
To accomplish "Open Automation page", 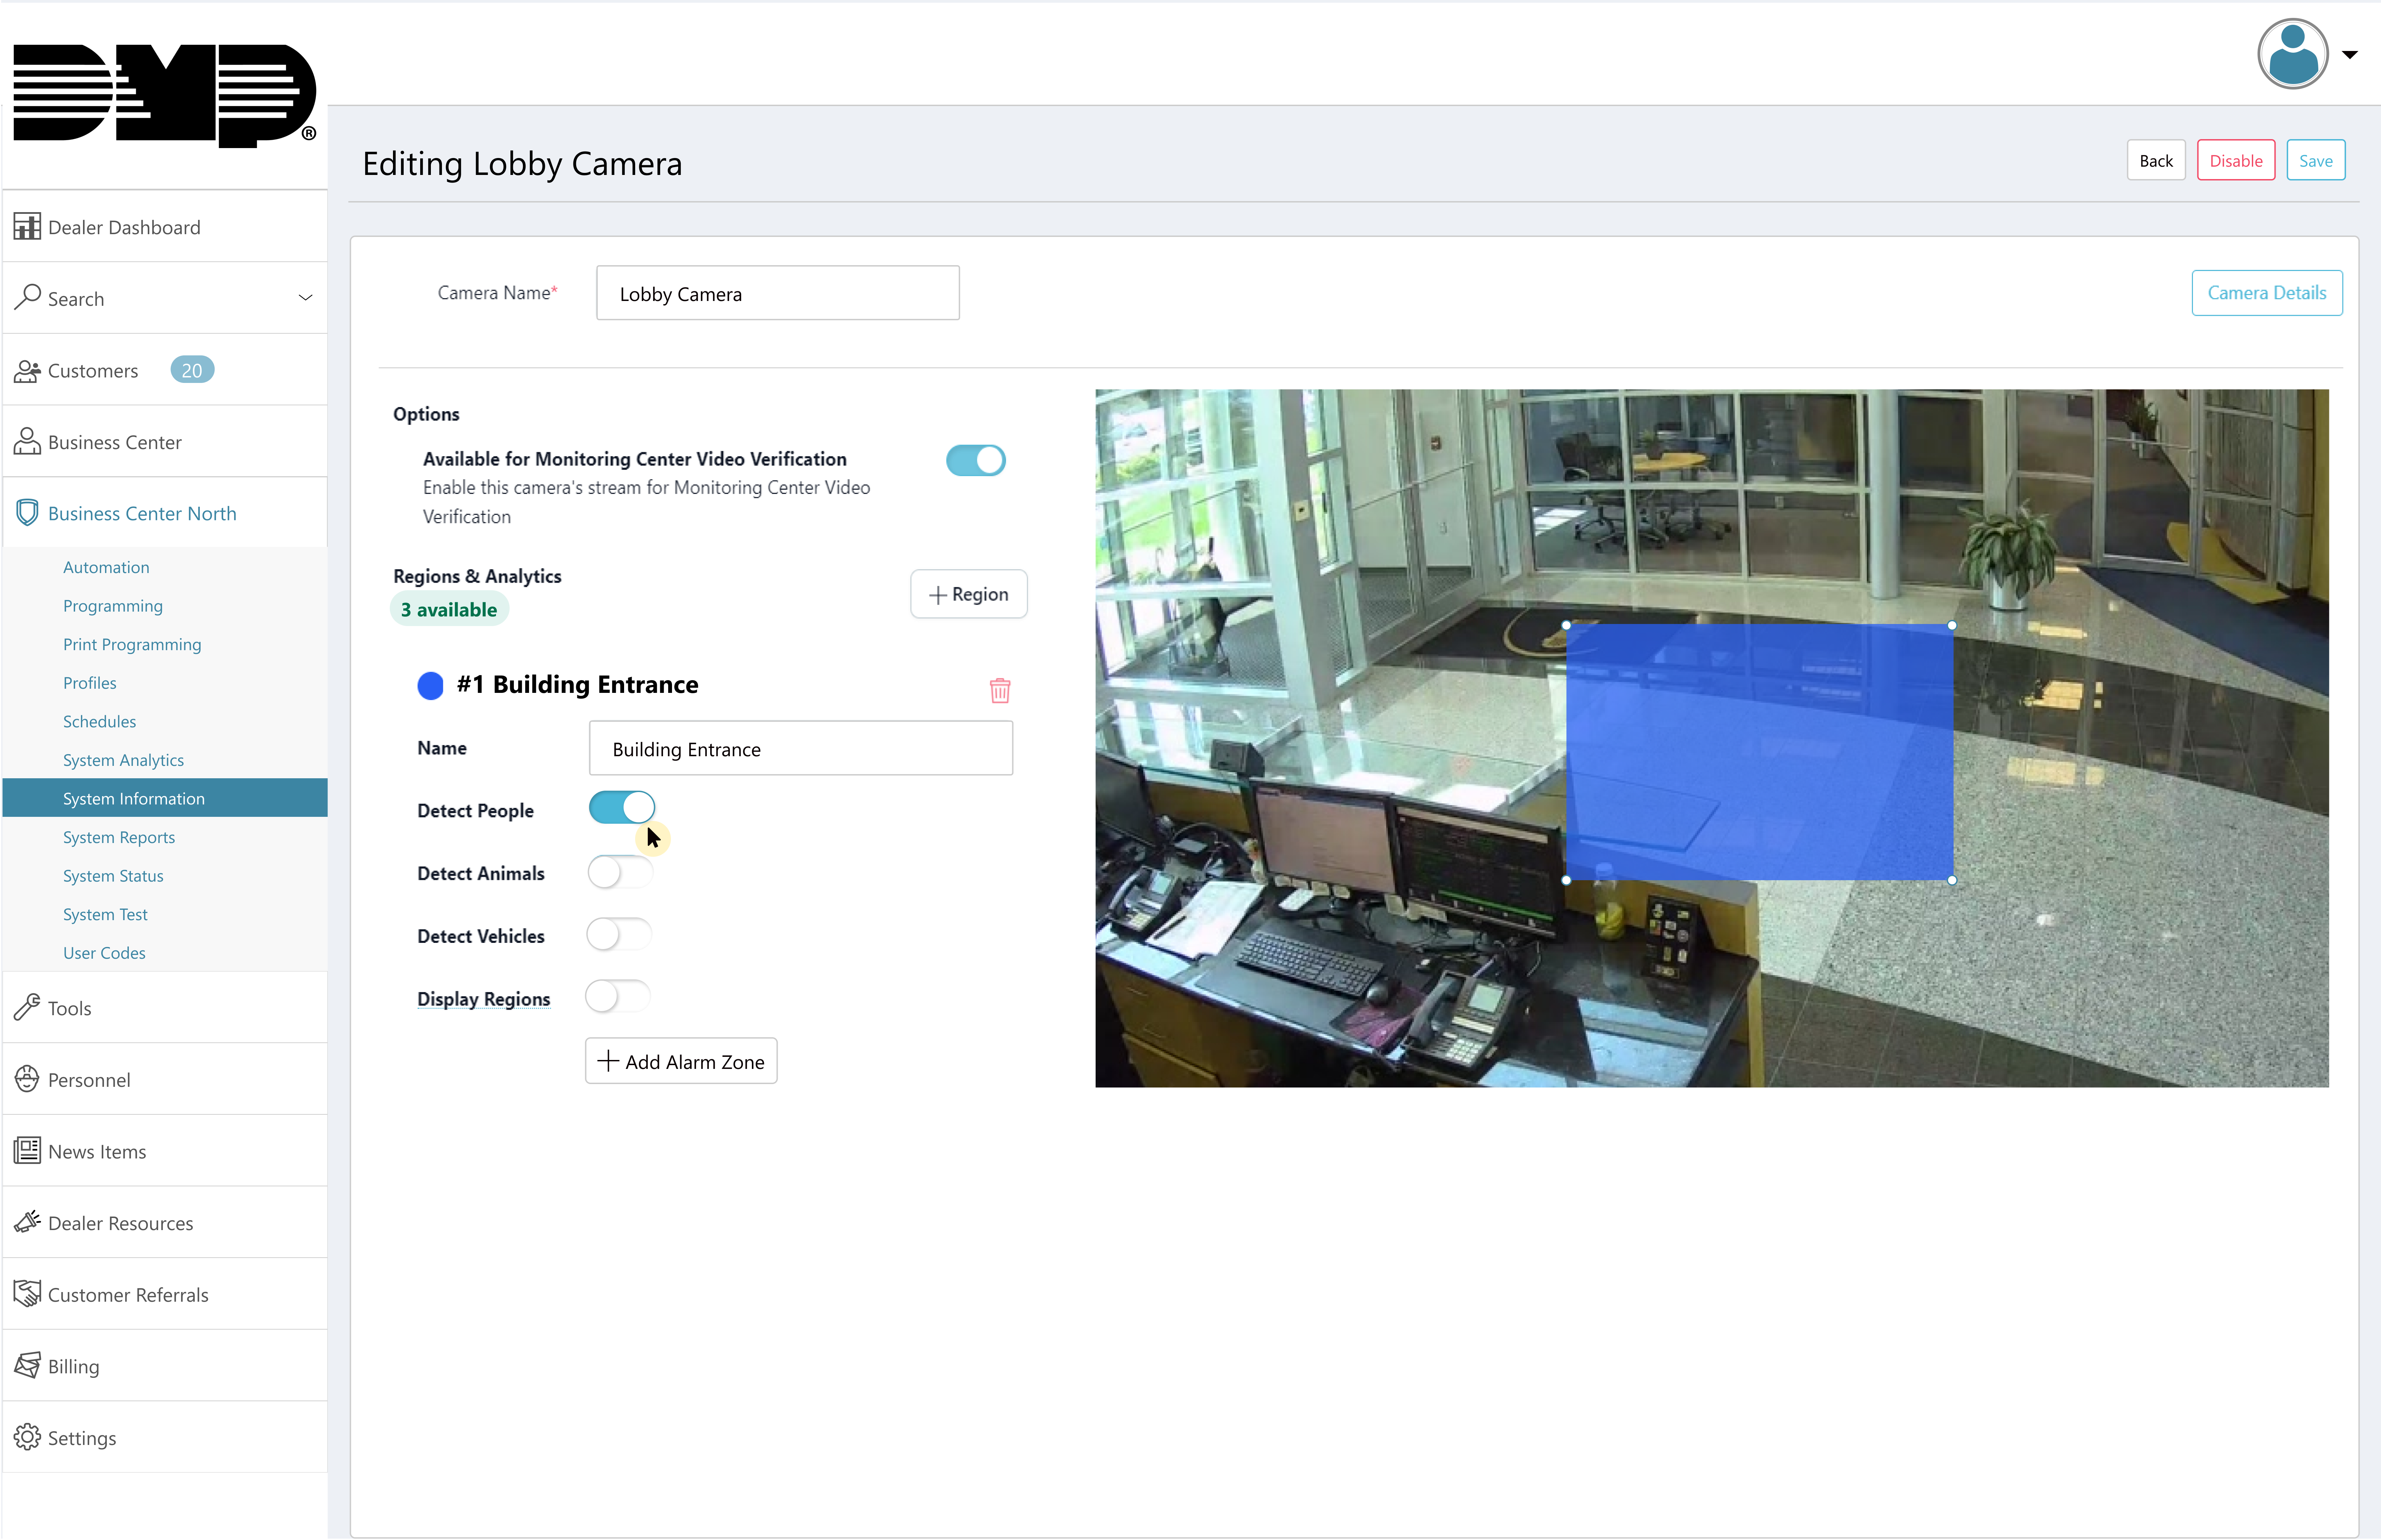I will [x=106, y=567].
